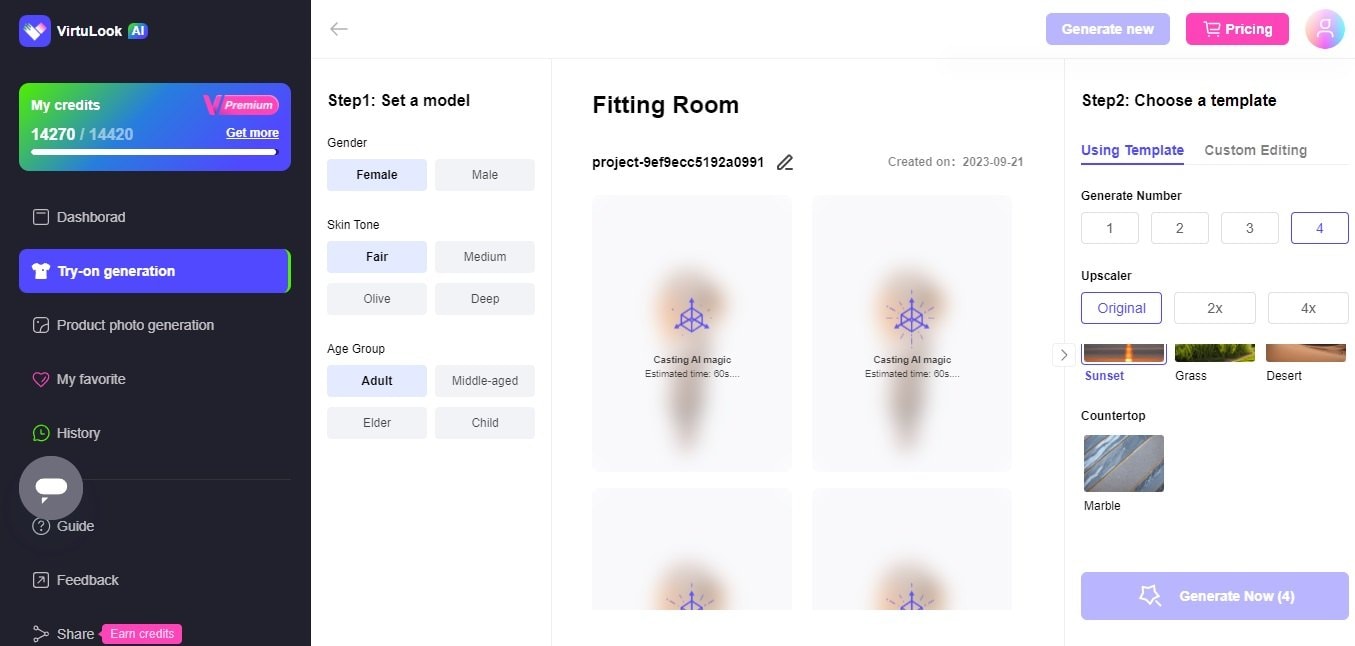Open the Pricing page

[x=1238, y=29]
